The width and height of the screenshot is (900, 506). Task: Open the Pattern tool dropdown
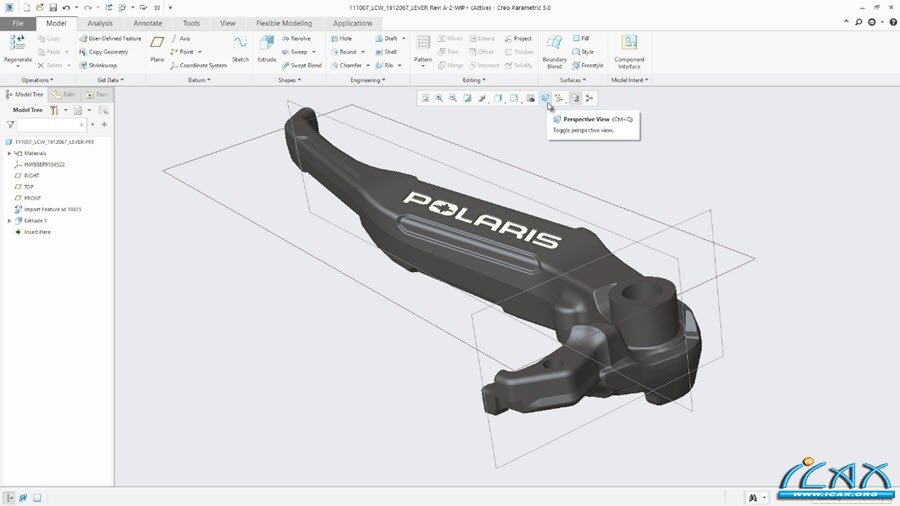tap(423, 66)
